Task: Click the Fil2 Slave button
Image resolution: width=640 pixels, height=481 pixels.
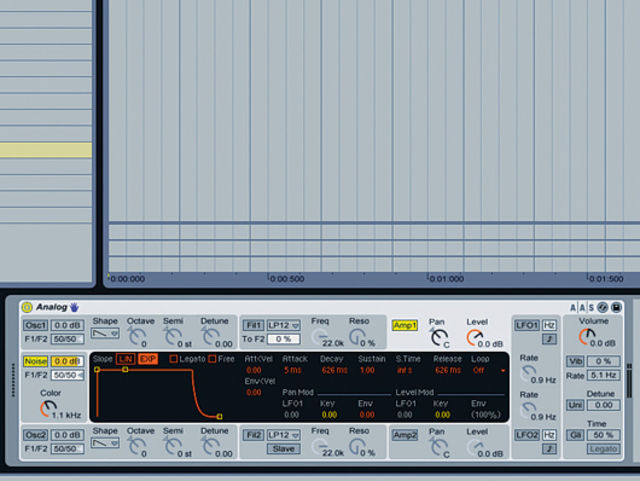Action: click(284, 449)
